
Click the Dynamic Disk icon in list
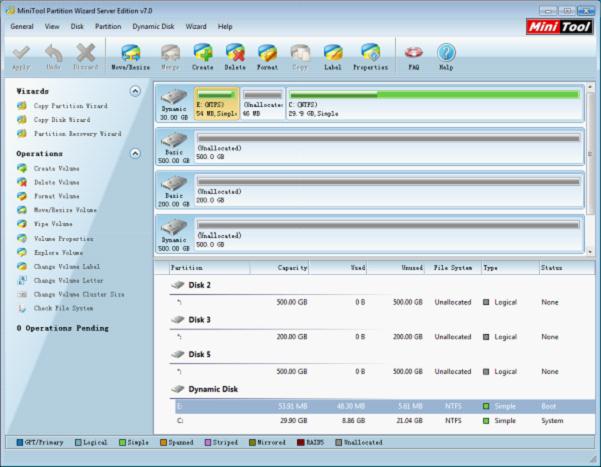[178, 389]
